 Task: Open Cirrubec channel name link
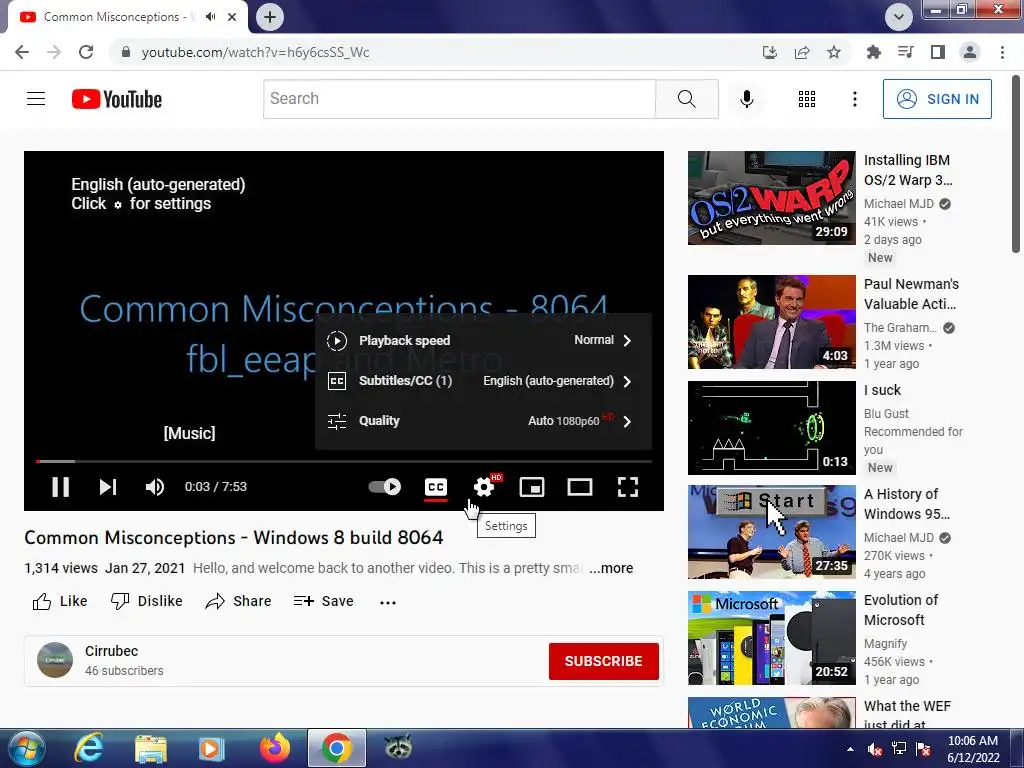(112, 651)
